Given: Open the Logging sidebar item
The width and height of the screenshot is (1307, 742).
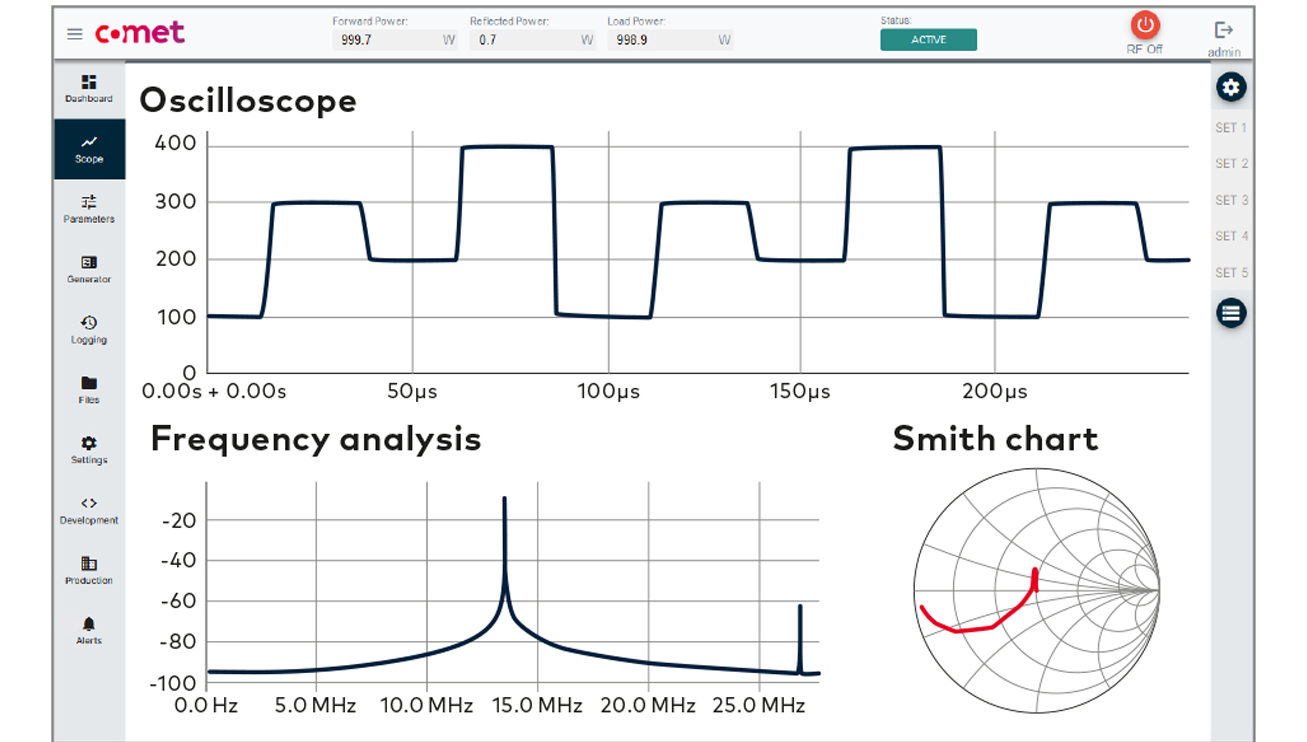Looking at the screenshot, I should (x=89, y=330).
